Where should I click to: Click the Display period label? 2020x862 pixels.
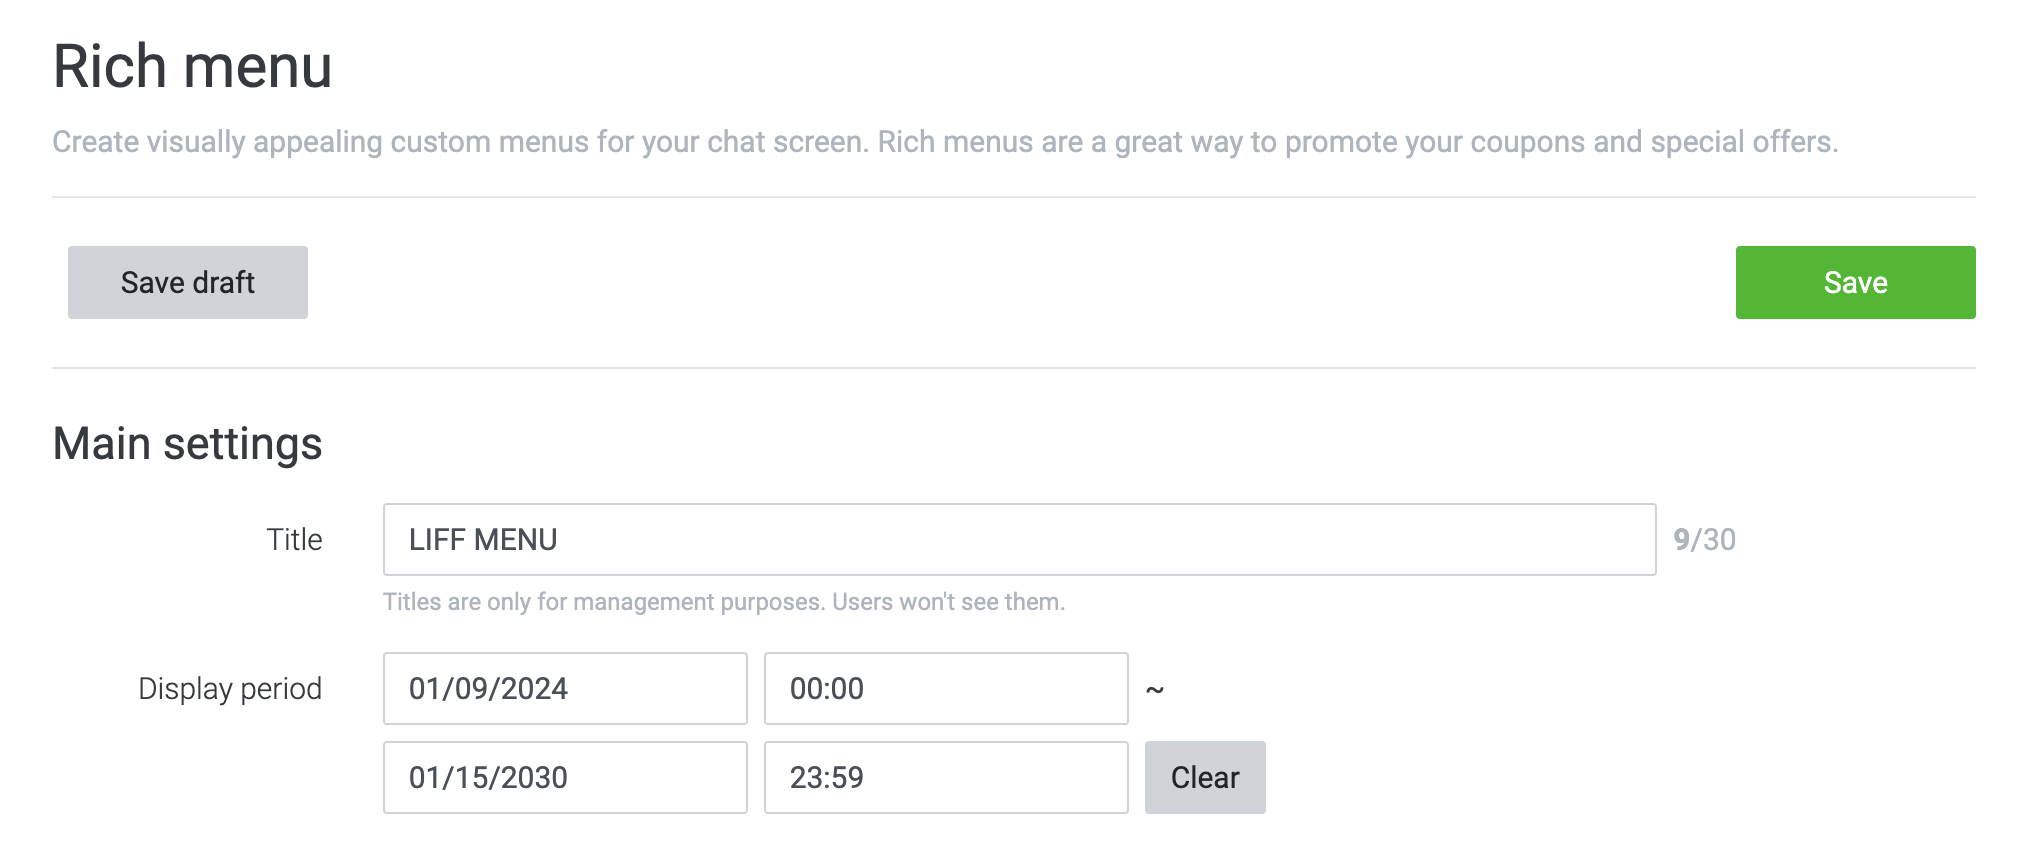pyautogui.click(x=231, y=688)
